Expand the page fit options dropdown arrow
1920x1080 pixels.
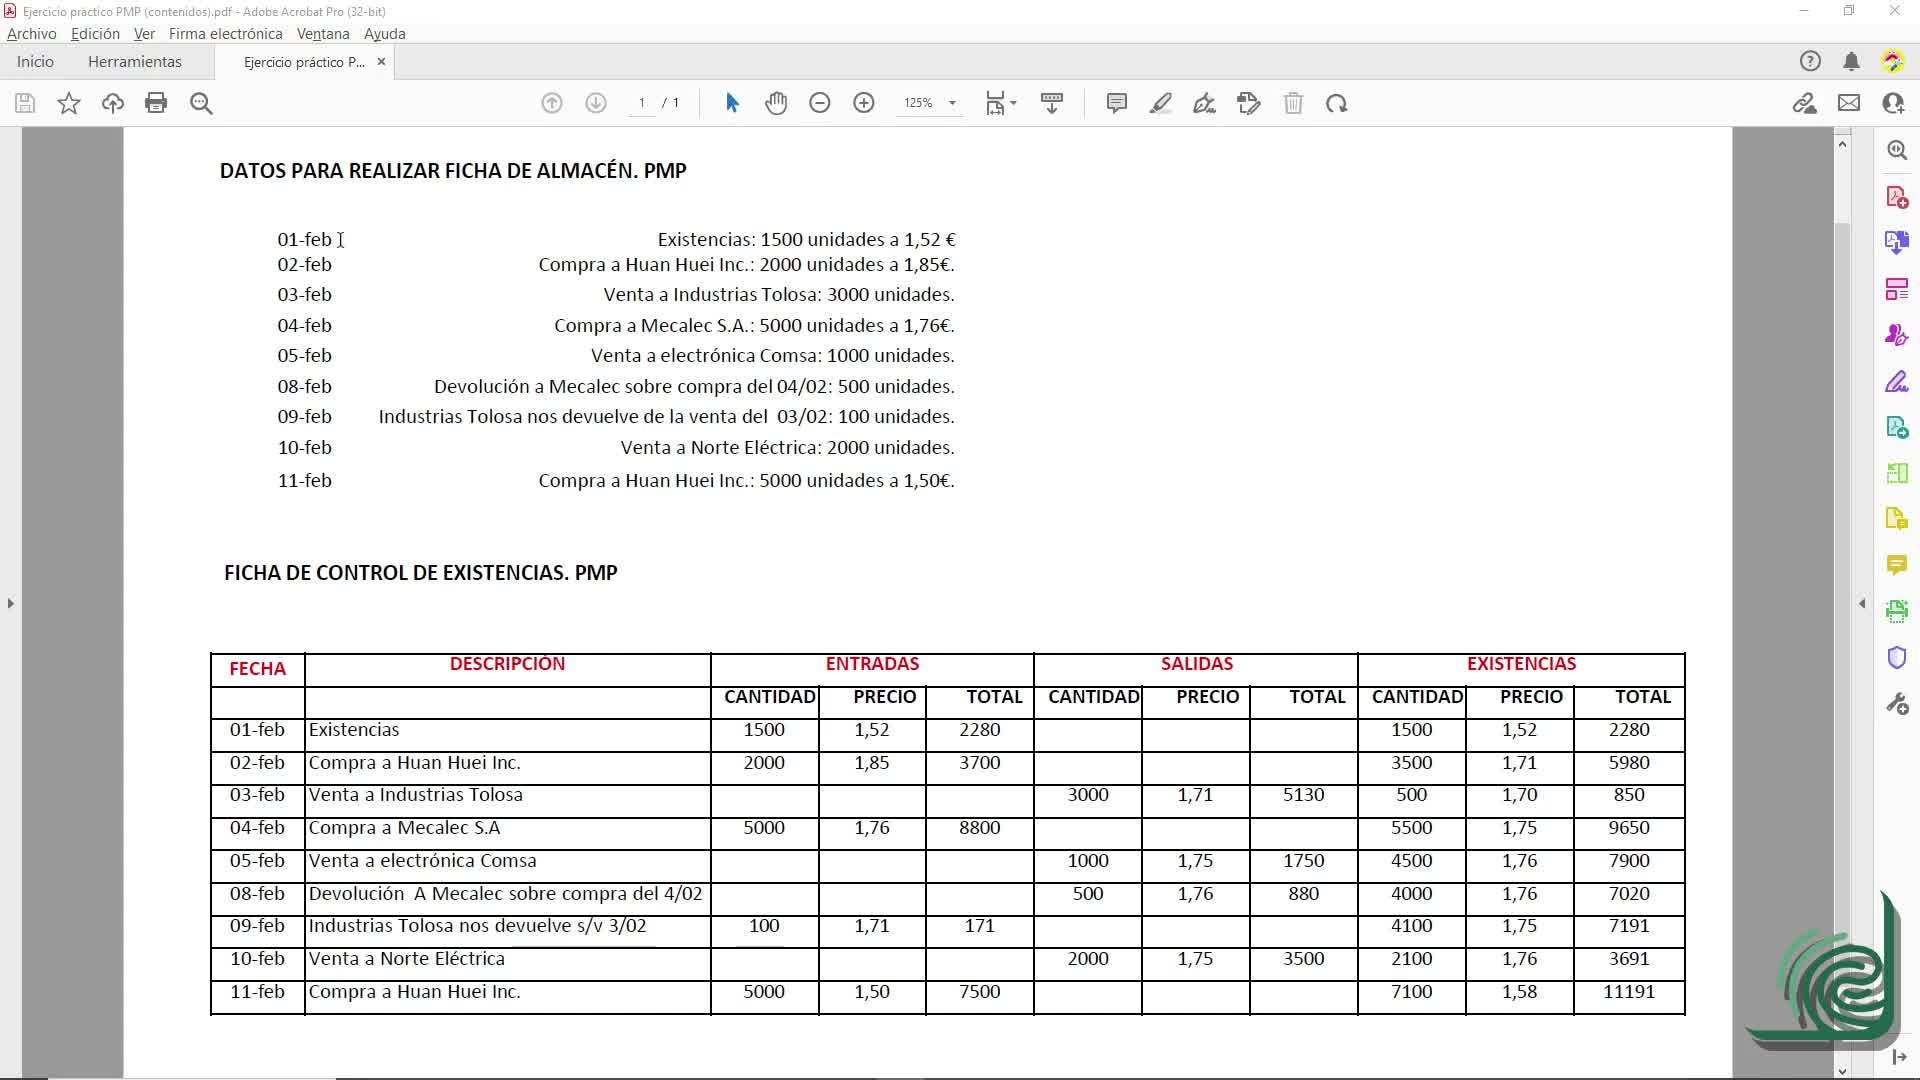[x=1013, y=103]
